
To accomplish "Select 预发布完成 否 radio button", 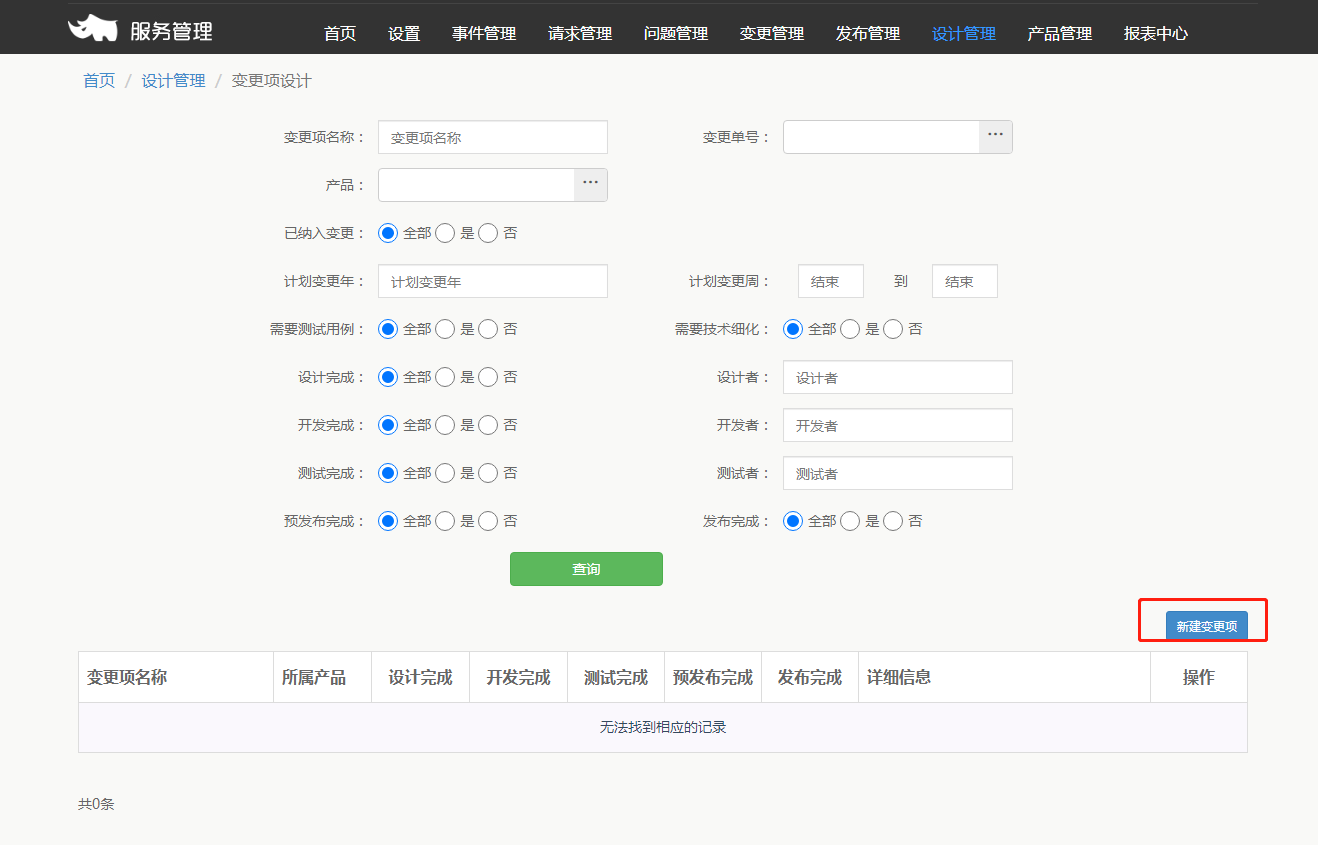I will click(x=488, y=521).
